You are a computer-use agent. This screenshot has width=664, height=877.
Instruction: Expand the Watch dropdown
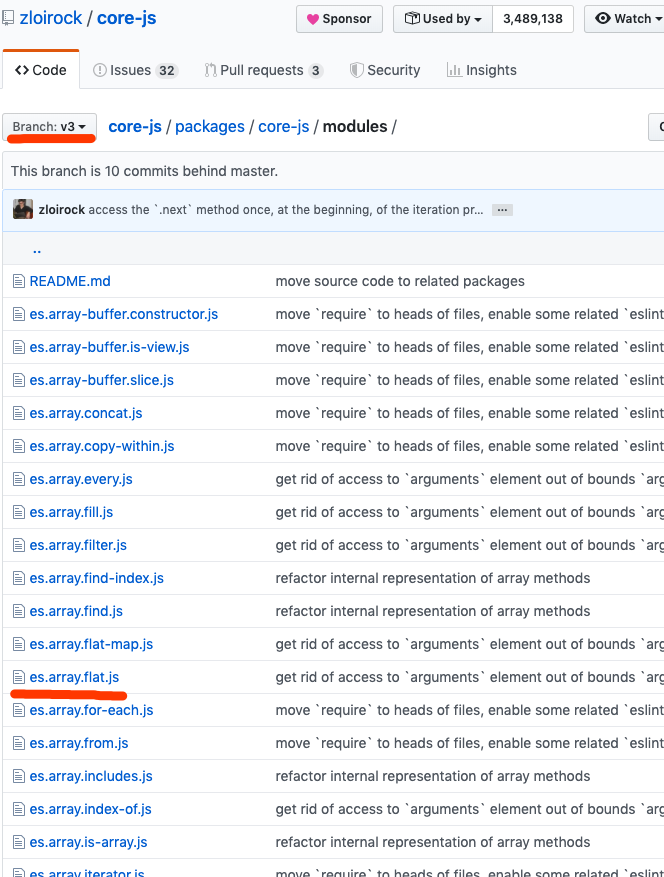624,19
